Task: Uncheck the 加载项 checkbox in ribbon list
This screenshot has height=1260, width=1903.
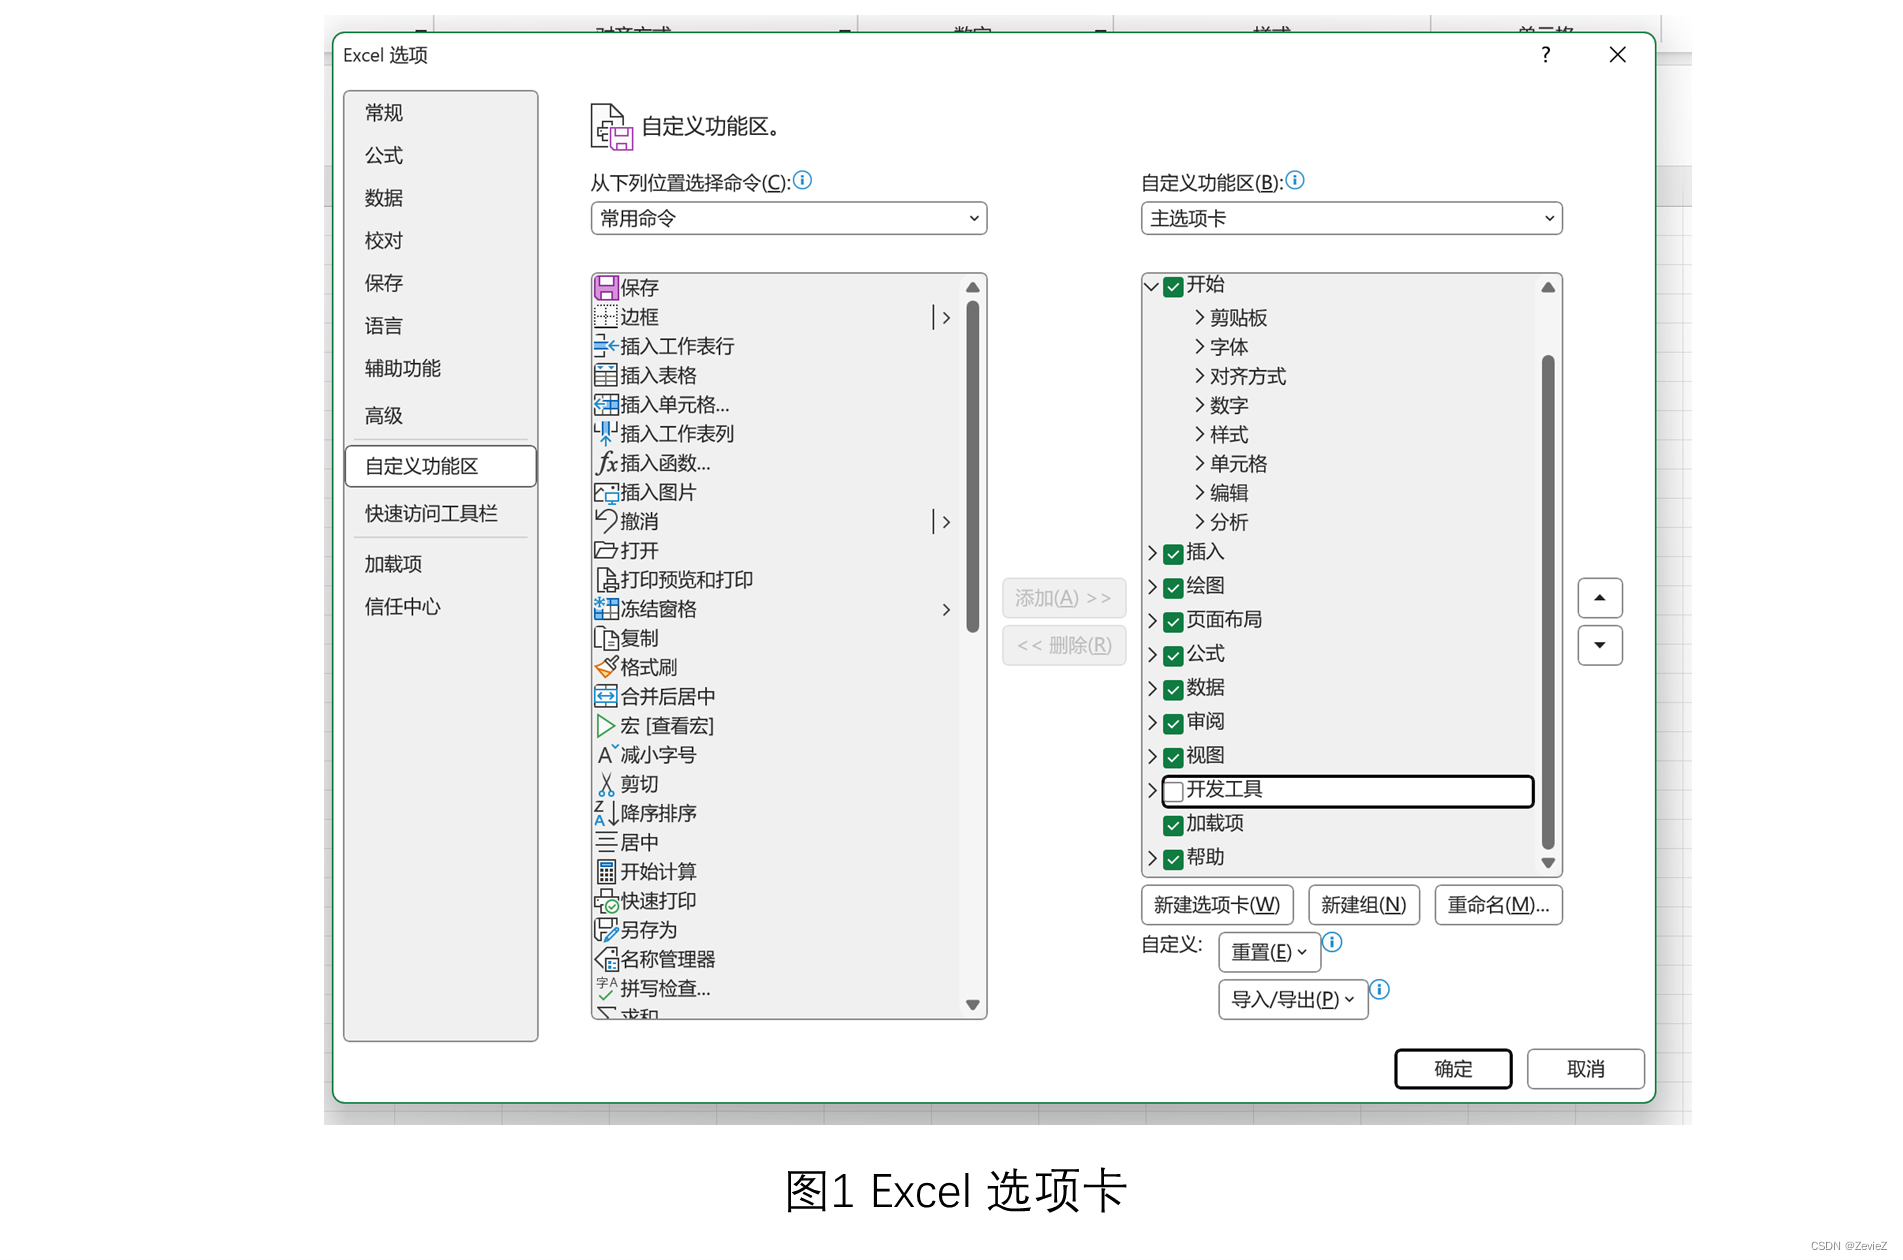Action: click(x=1174, y=826)
